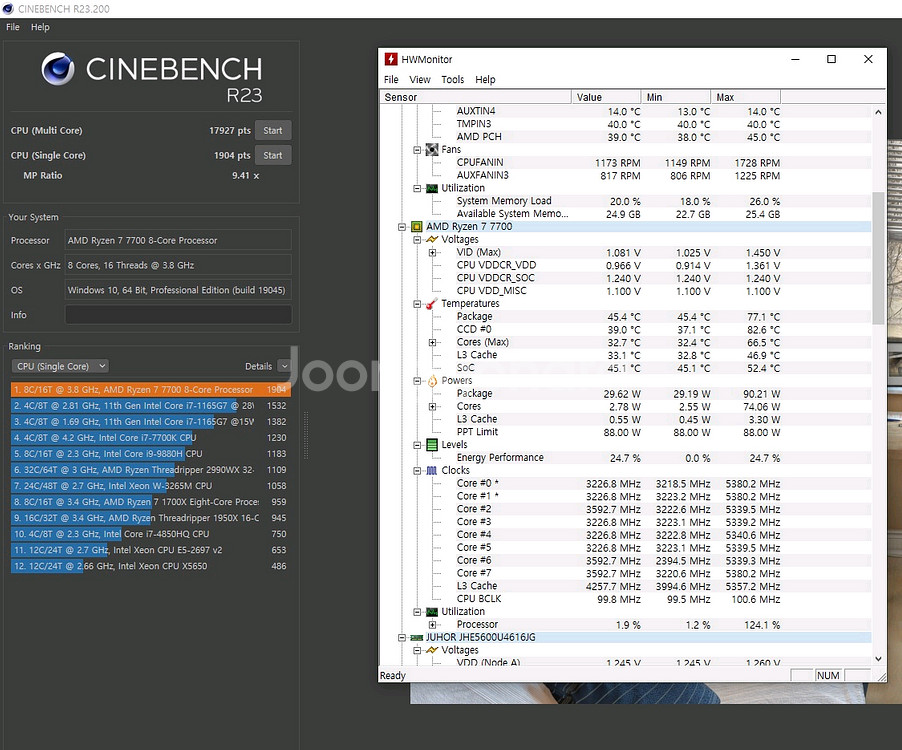Start the CPU (Single Core) test

coord(273,155)
